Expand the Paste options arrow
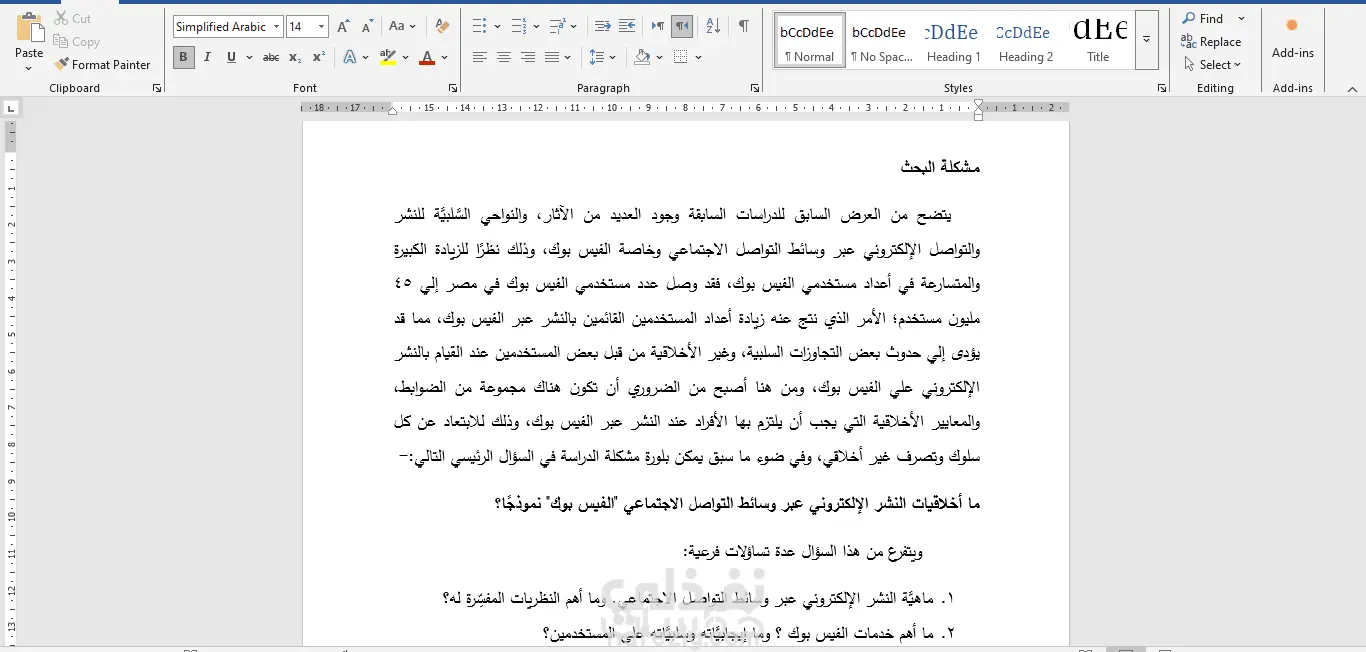Viewport: 1366px width, 652px height. [29, 68]
